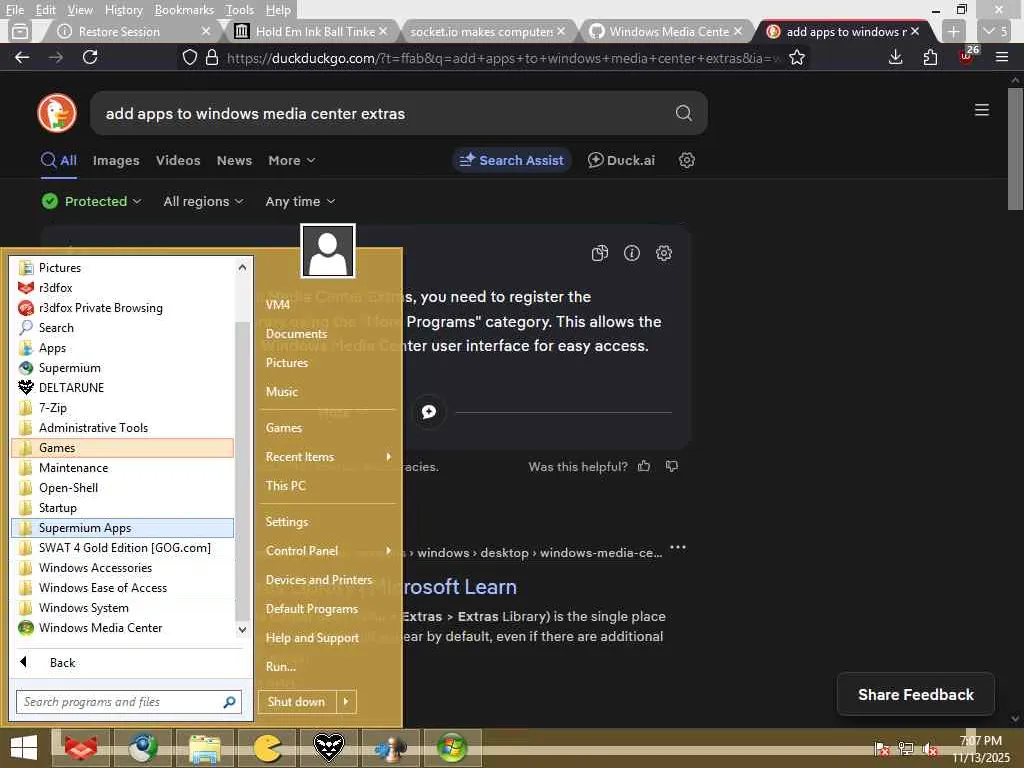The width and height of the screenshot is (1024, 768).
Task: Switch to the Images search tab
Action: (x=116, y=160)
